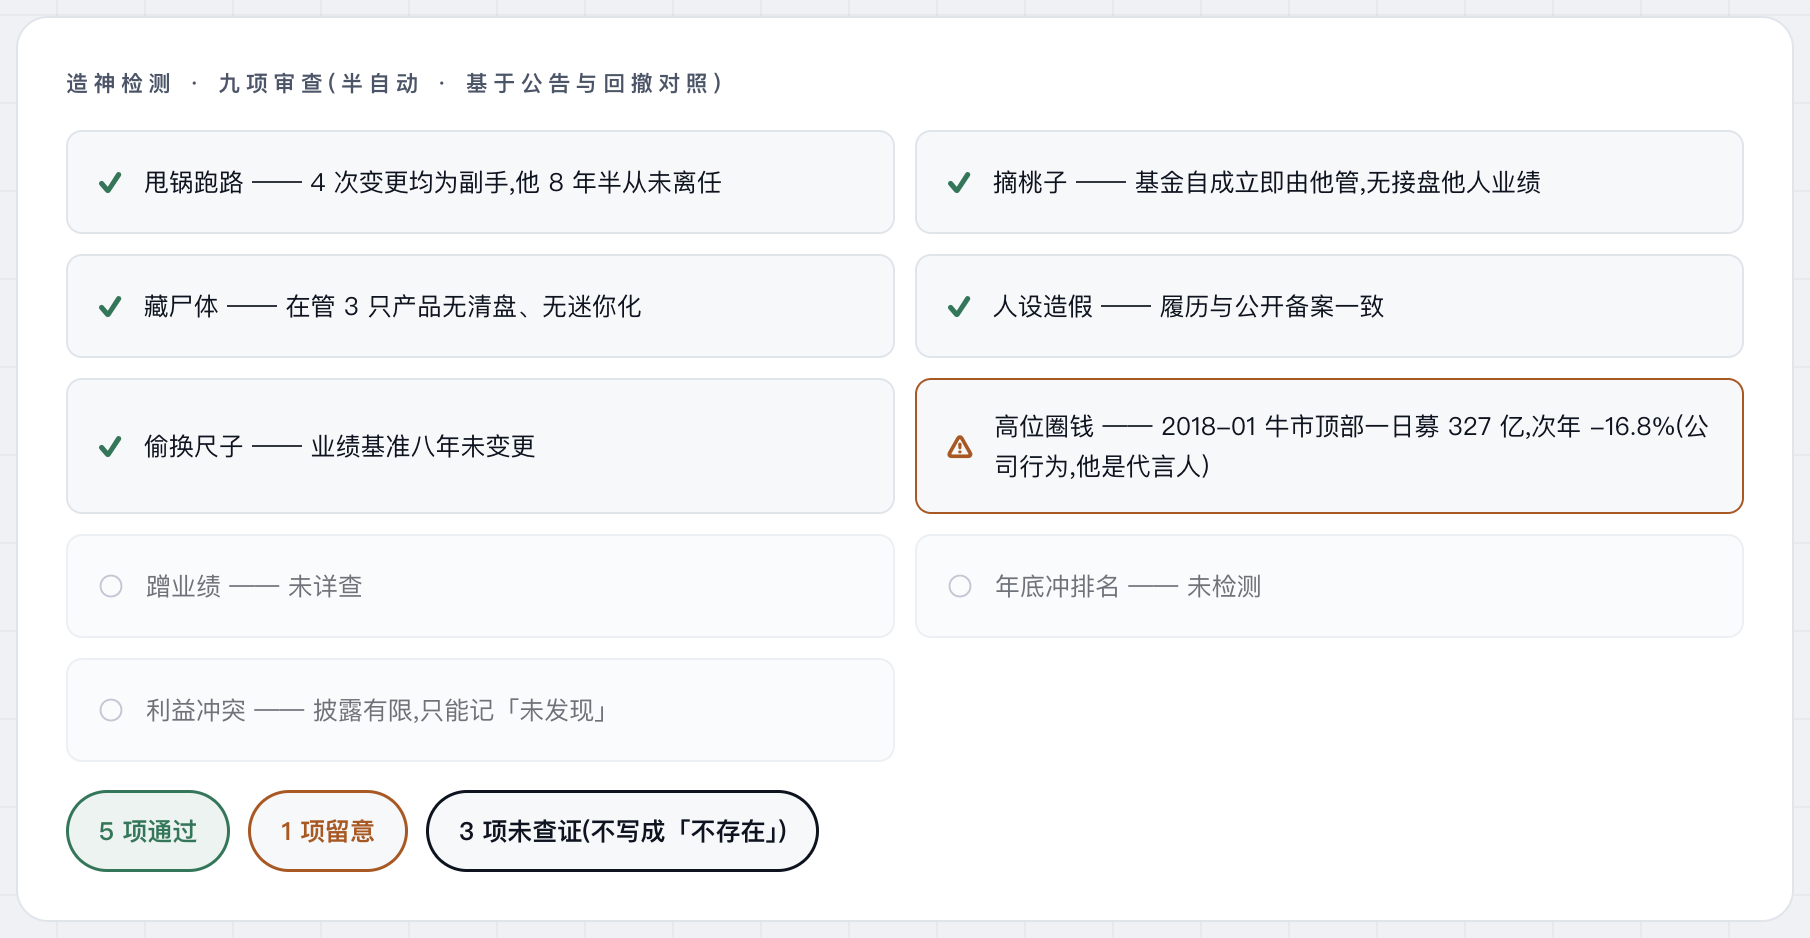Click the 偷换尺子 benchmark check text
Viewport: 1810px width, 938px height.
tap(340, 446)
